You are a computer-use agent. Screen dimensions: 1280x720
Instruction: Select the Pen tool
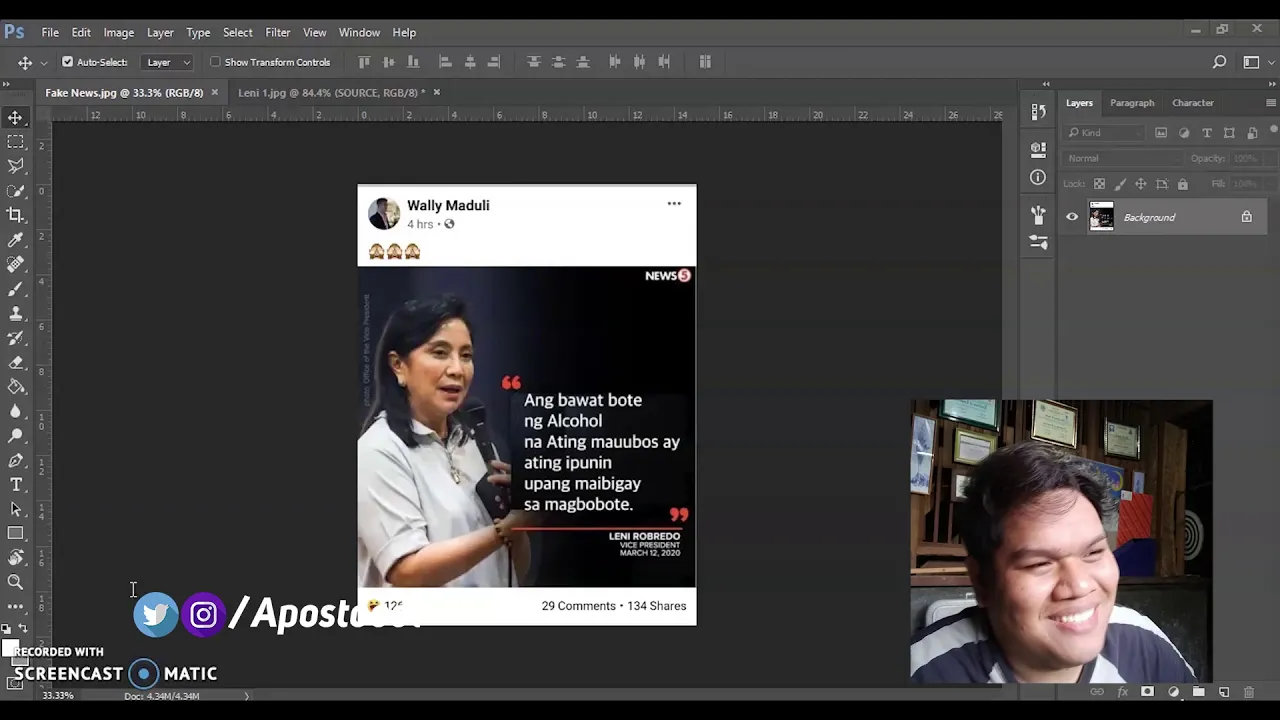pyautogui.click(x=16, y=460)
